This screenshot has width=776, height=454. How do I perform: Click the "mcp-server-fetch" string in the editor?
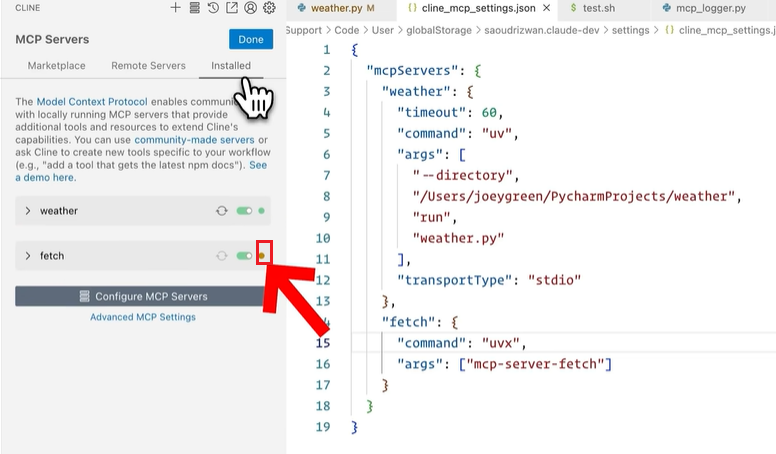point(535,364)
